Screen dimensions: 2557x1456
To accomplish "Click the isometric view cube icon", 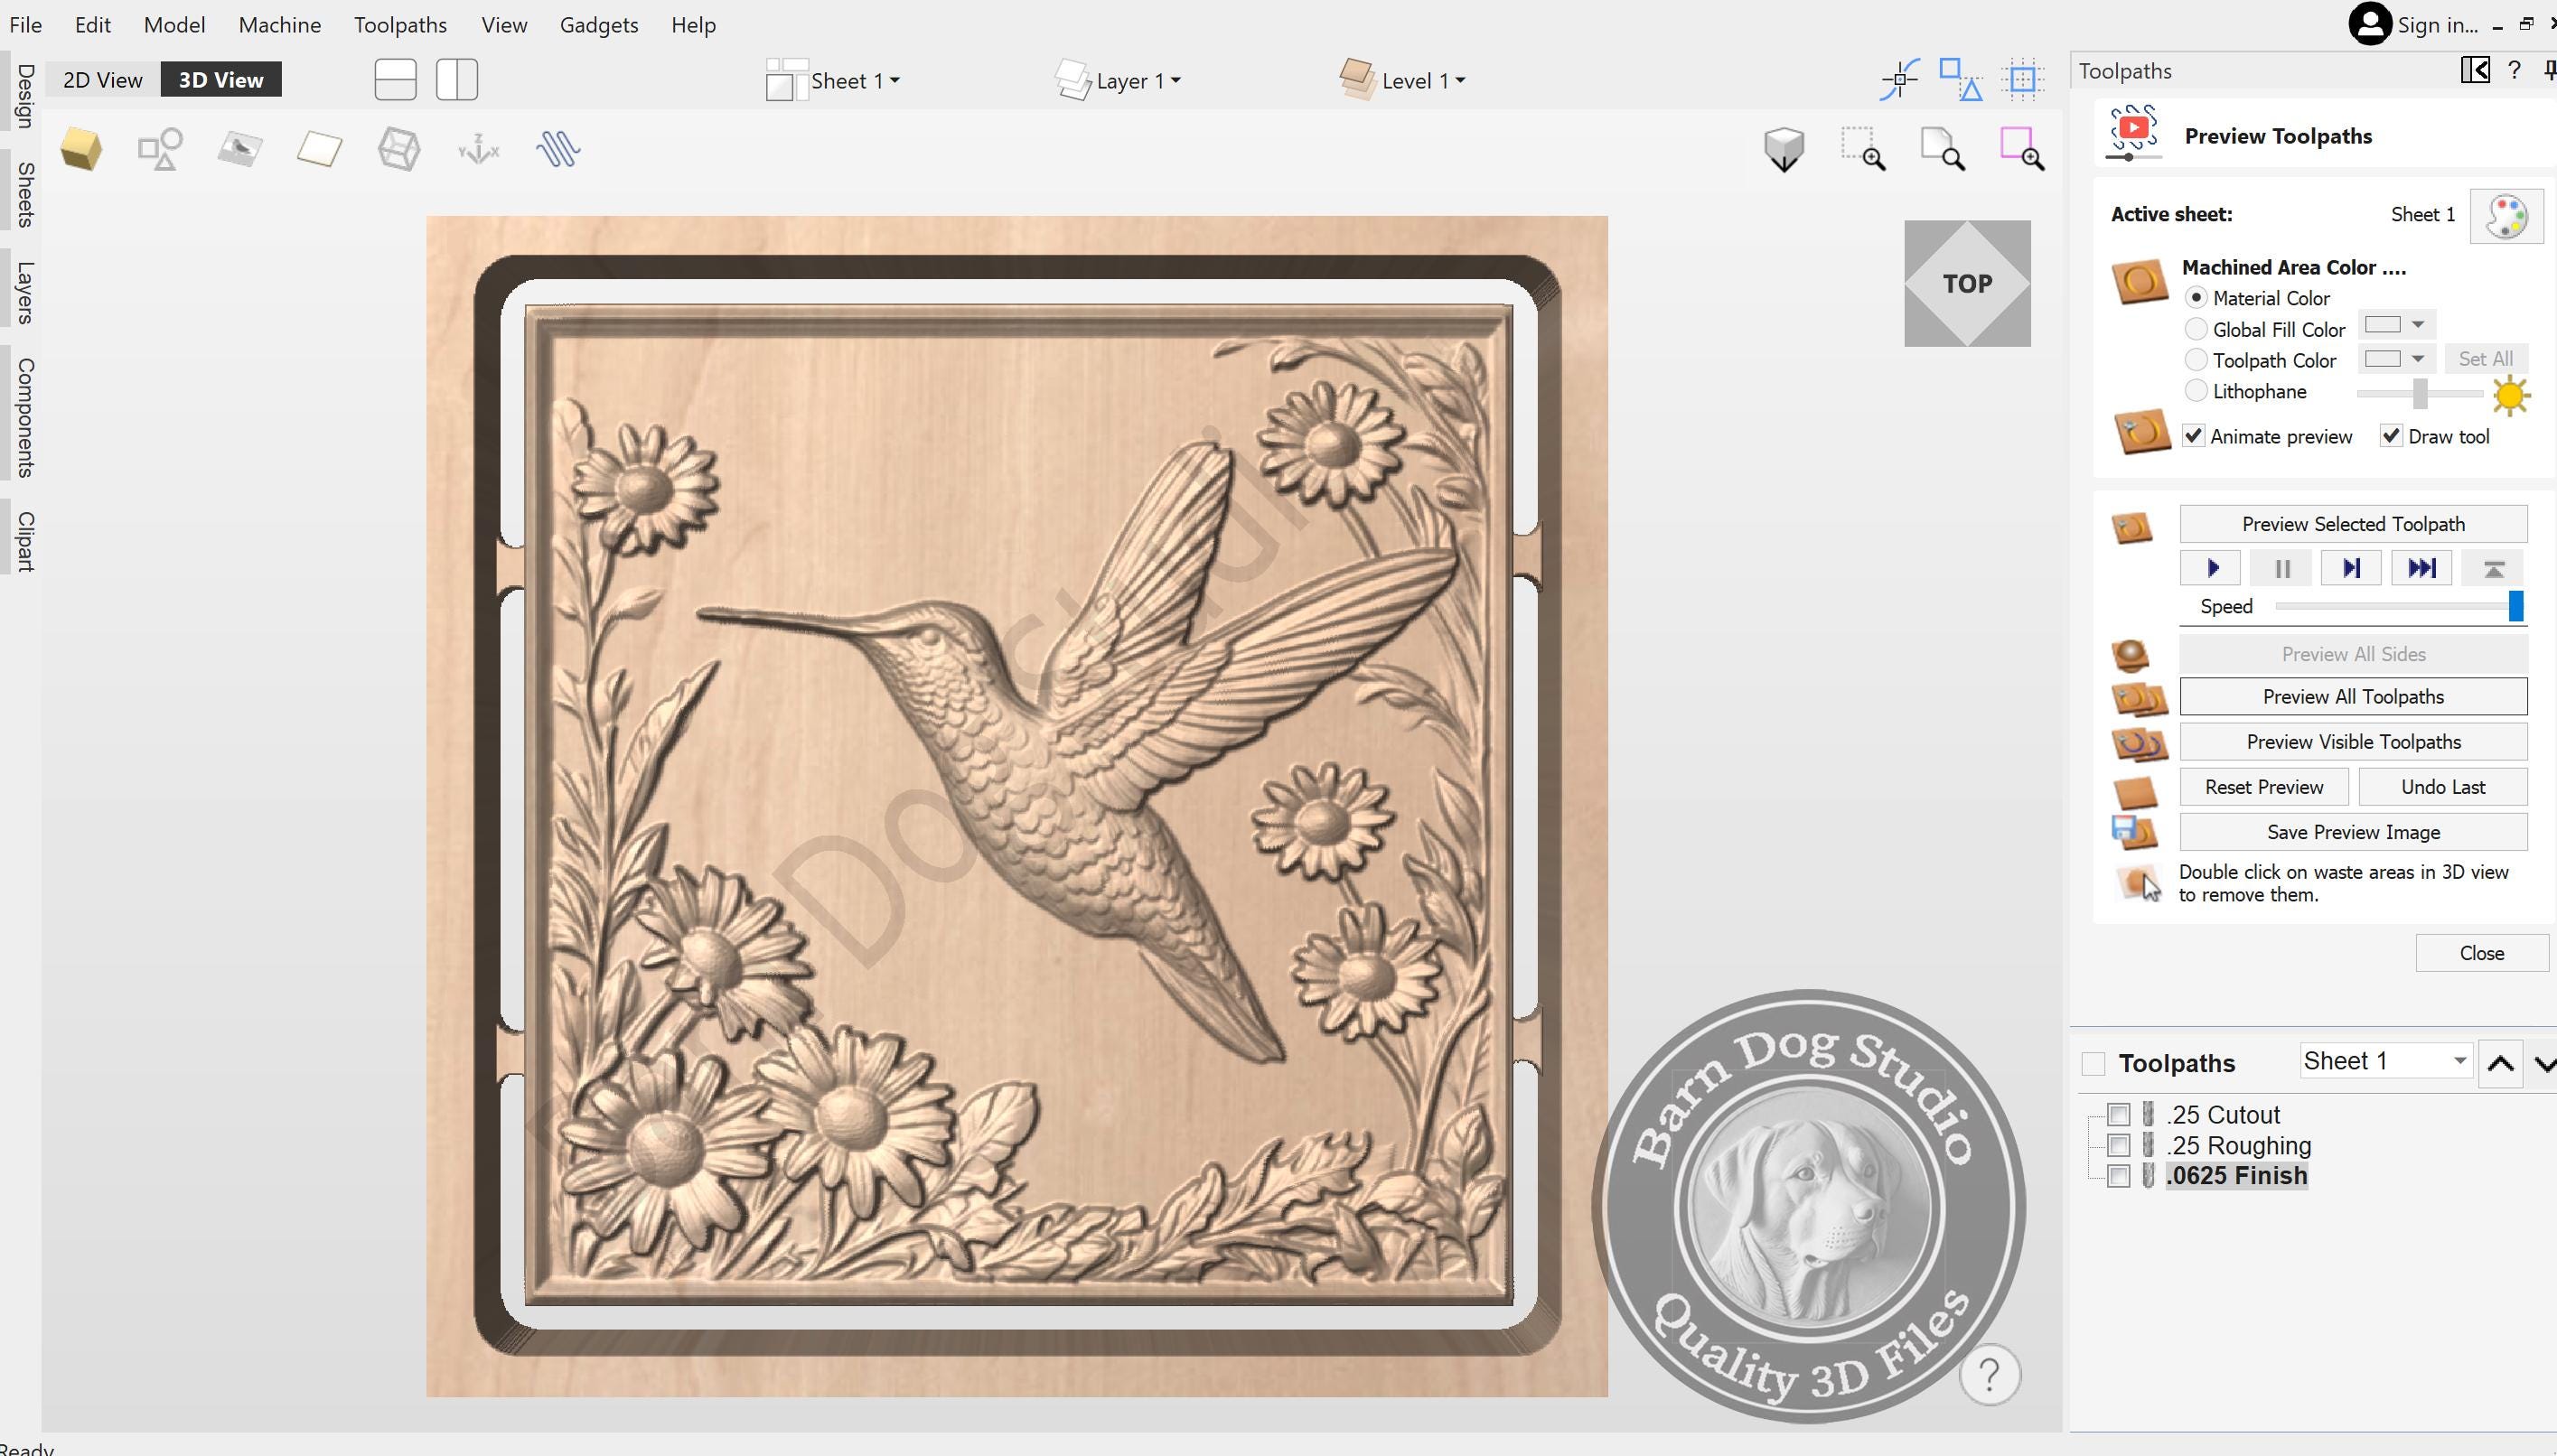I will click(1784, 148).
